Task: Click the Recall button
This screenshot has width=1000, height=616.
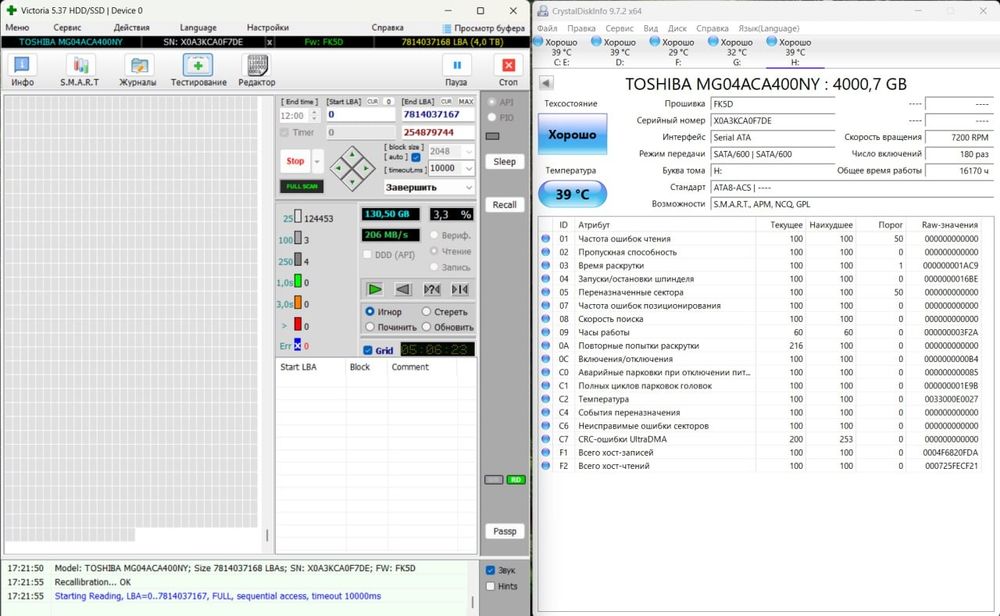Action: pos(504,204)
